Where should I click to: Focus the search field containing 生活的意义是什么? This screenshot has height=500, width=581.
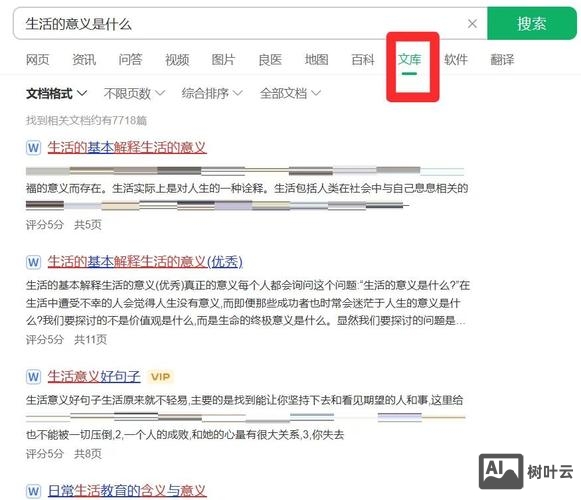coord(250,23)
